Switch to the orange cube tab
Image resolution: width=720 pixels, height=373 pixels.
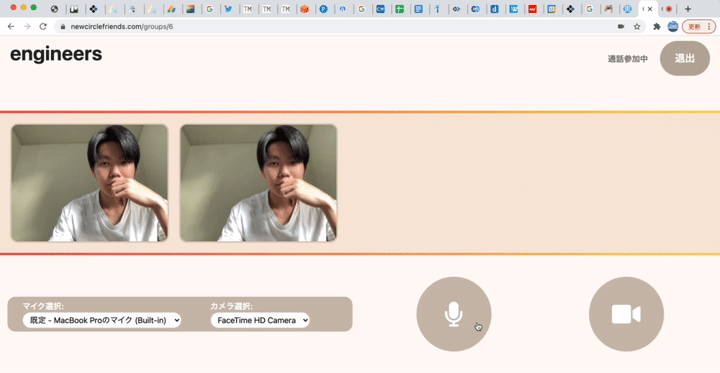[x=304, y=9]
